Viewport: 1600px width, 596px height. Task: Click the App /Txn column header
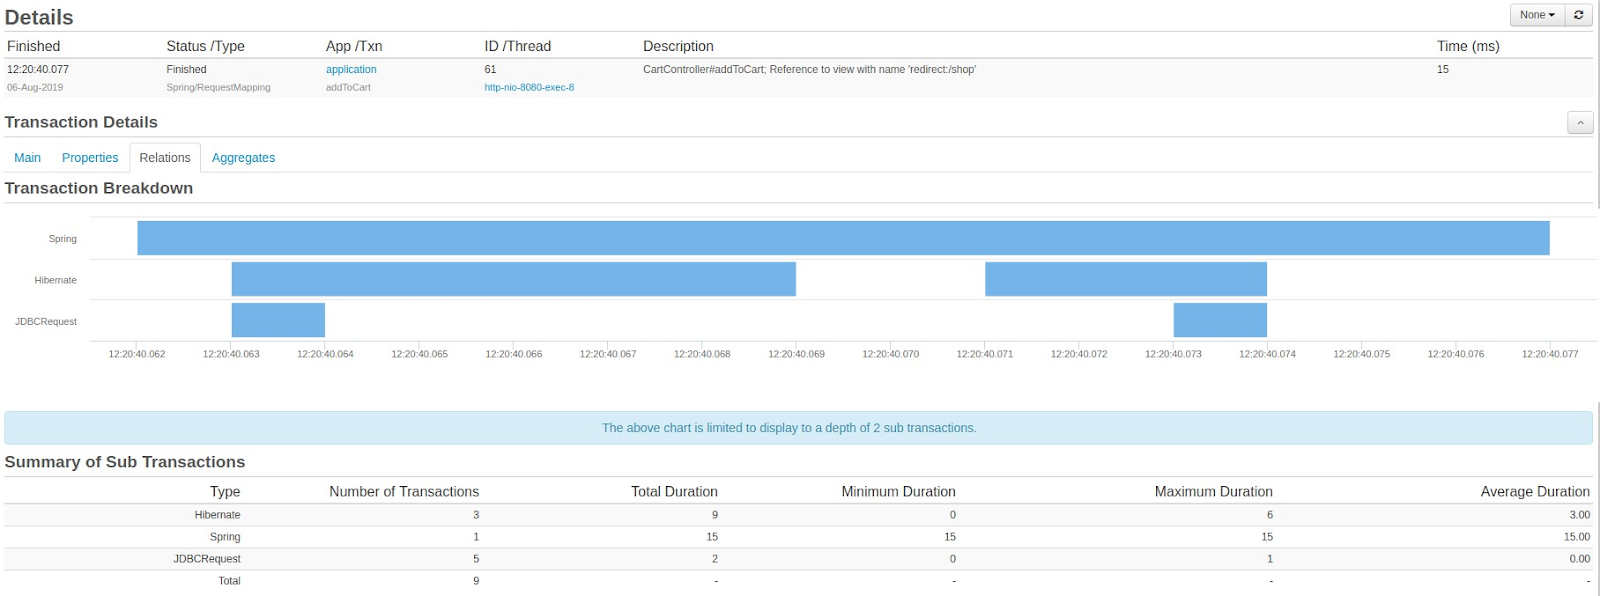[x=354, y=46]
